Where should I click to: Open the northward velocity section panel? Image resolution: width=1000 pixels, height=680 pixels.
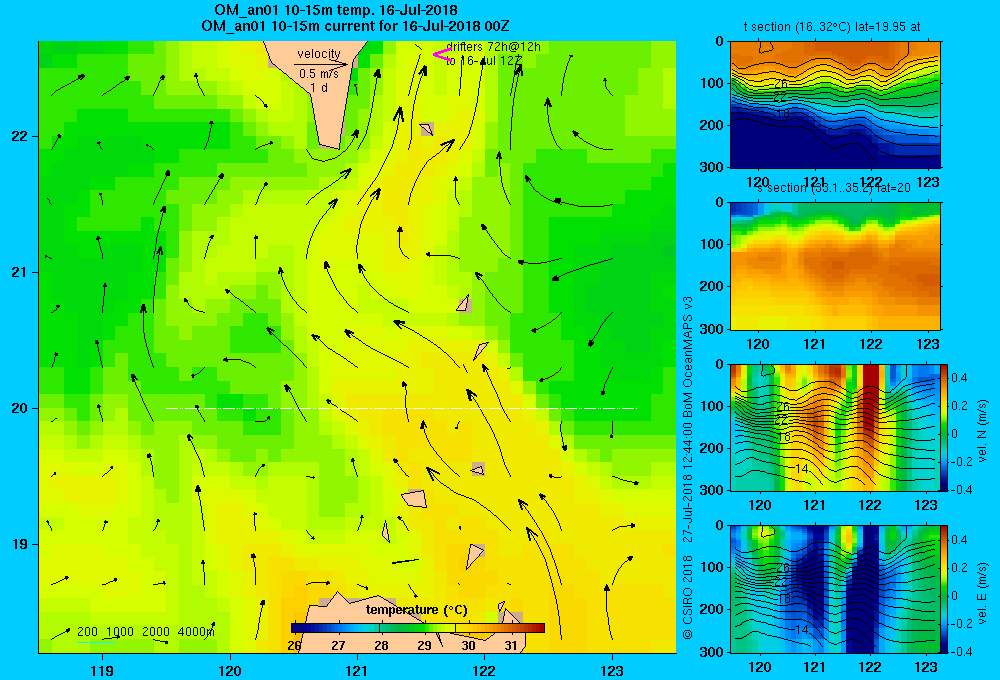pos(835,427)
